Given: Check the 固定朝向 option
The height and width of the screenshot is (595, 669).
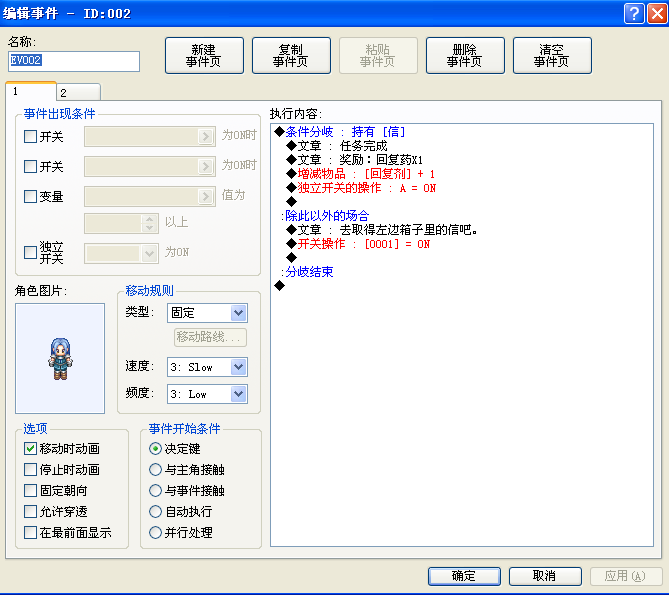Looking at the screenshot, I should [x=30, y=491].
